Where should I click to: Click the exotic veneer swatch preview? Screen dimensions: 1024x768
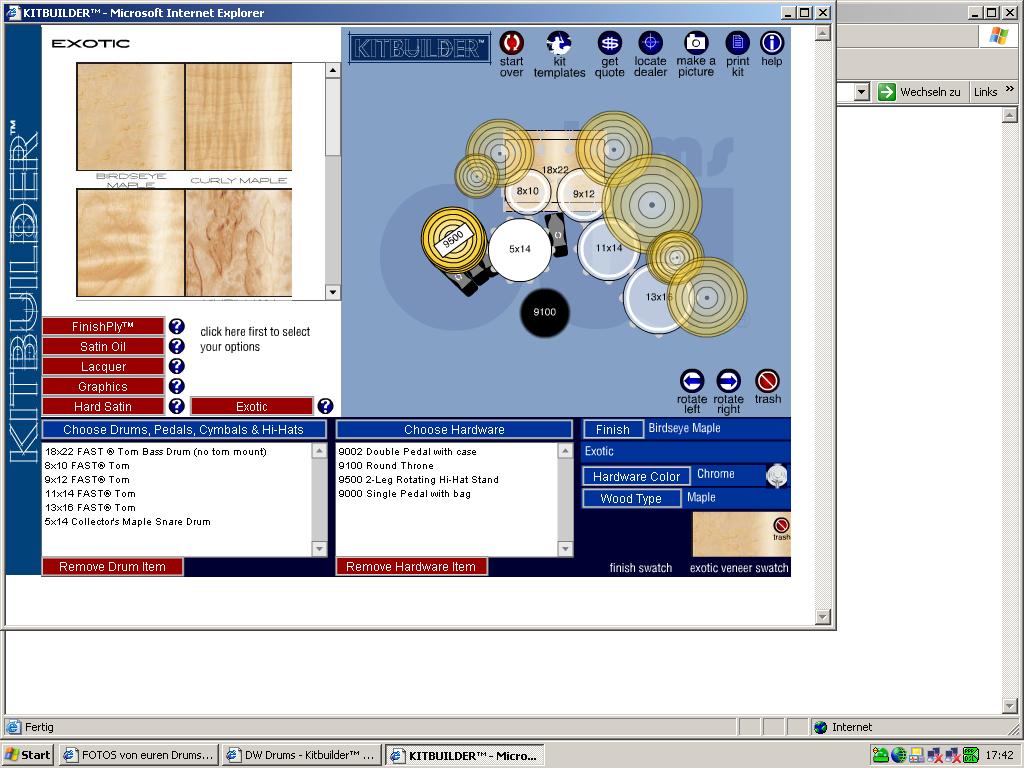tap(741, 534)
